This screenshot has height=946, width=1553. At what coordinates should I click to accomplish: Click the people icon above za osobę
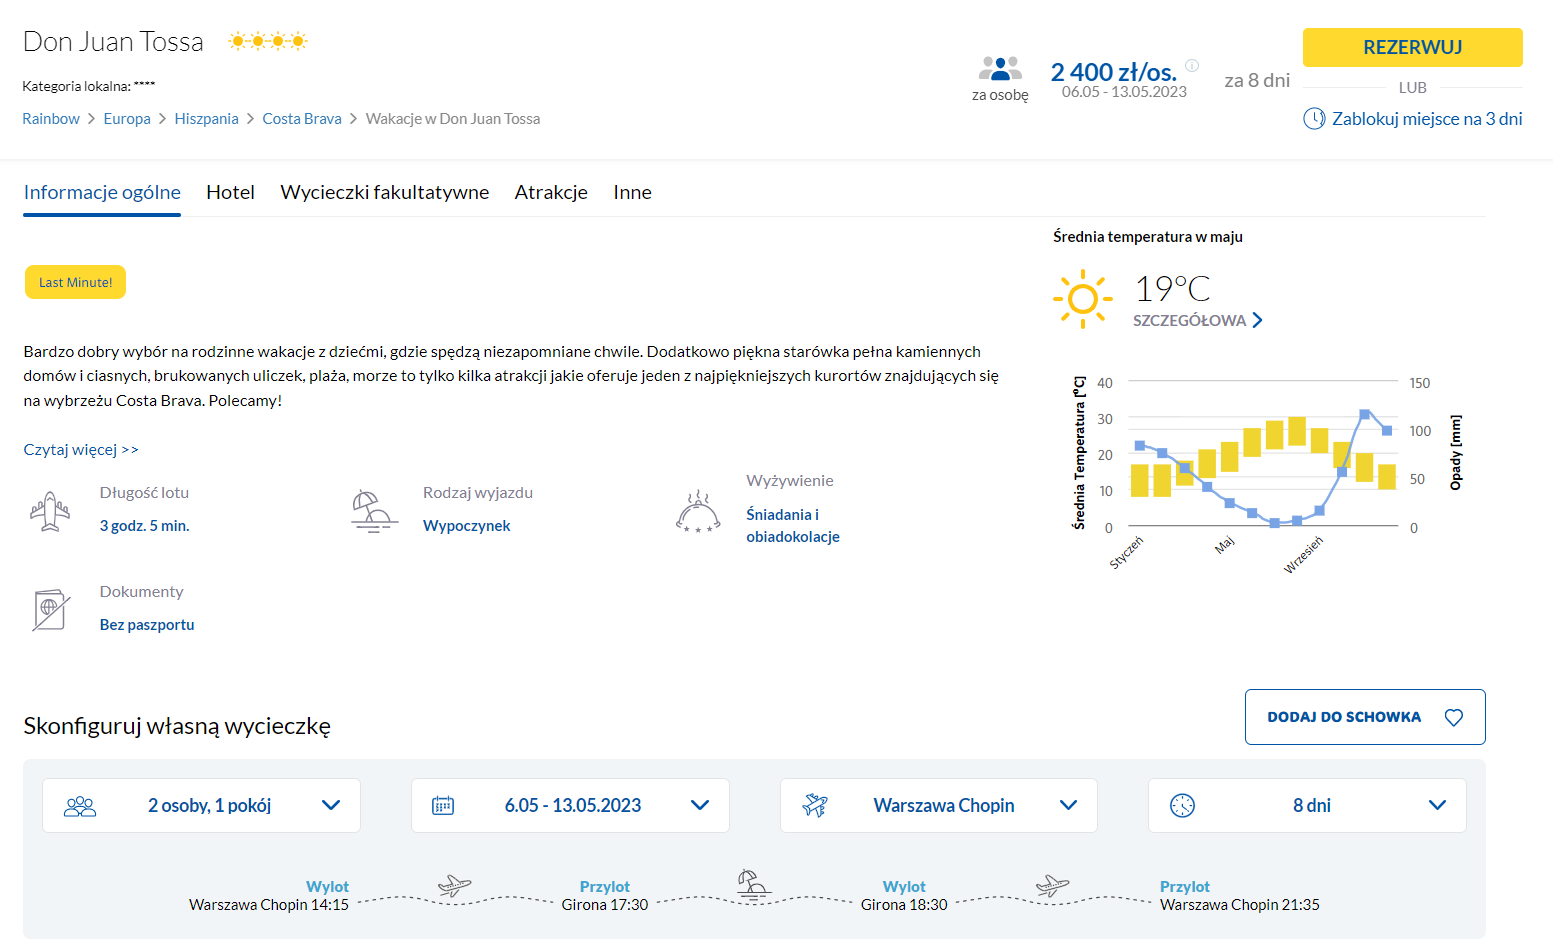[x=1000, y=69]
